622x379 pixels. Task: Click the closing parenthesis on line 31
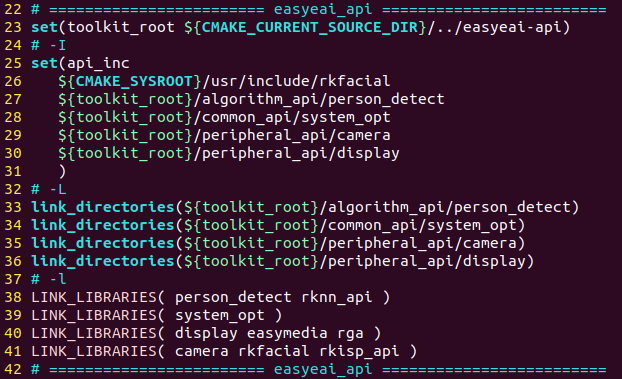62,171
